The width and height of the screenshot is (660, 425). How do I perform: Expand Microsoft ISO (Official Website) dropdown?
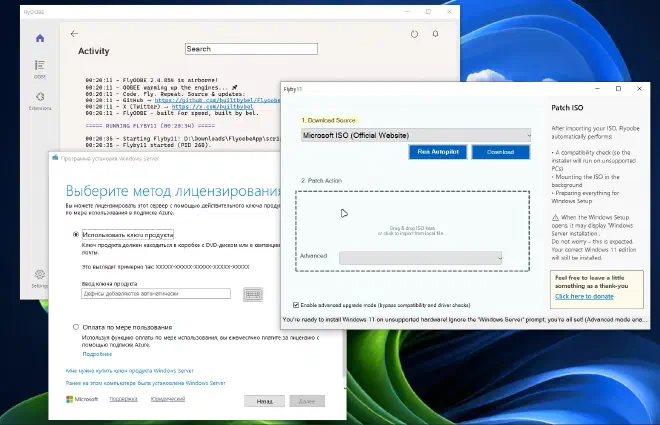click(x=416, y=135)
